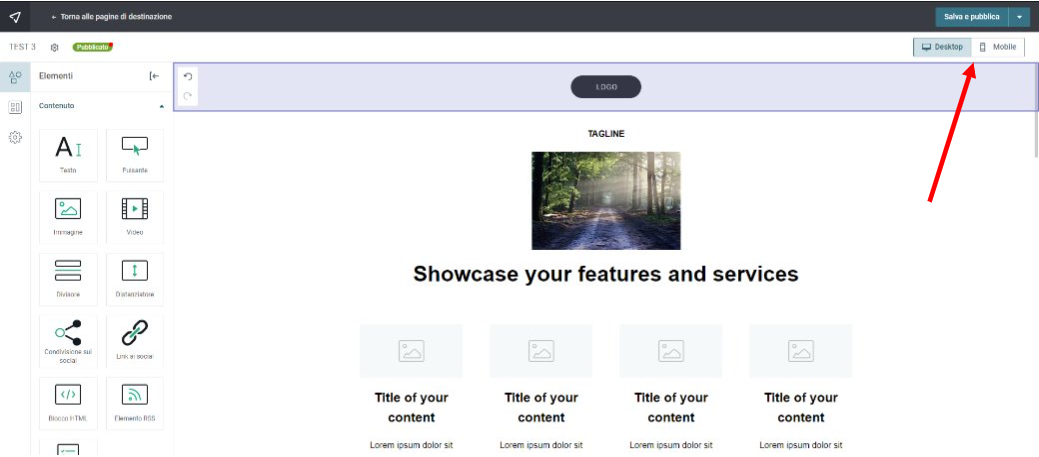This screenshot has height=457, width=1039.
Task: Click the paper plane app logo
Action: click(15, 17)
